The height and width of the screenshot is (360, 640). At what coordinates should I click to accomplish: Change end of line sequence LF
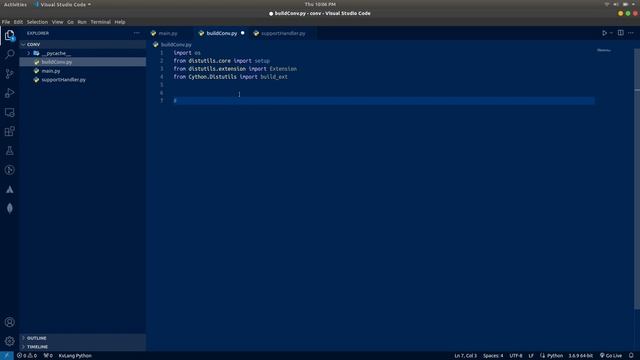click(x=531, y=356)
